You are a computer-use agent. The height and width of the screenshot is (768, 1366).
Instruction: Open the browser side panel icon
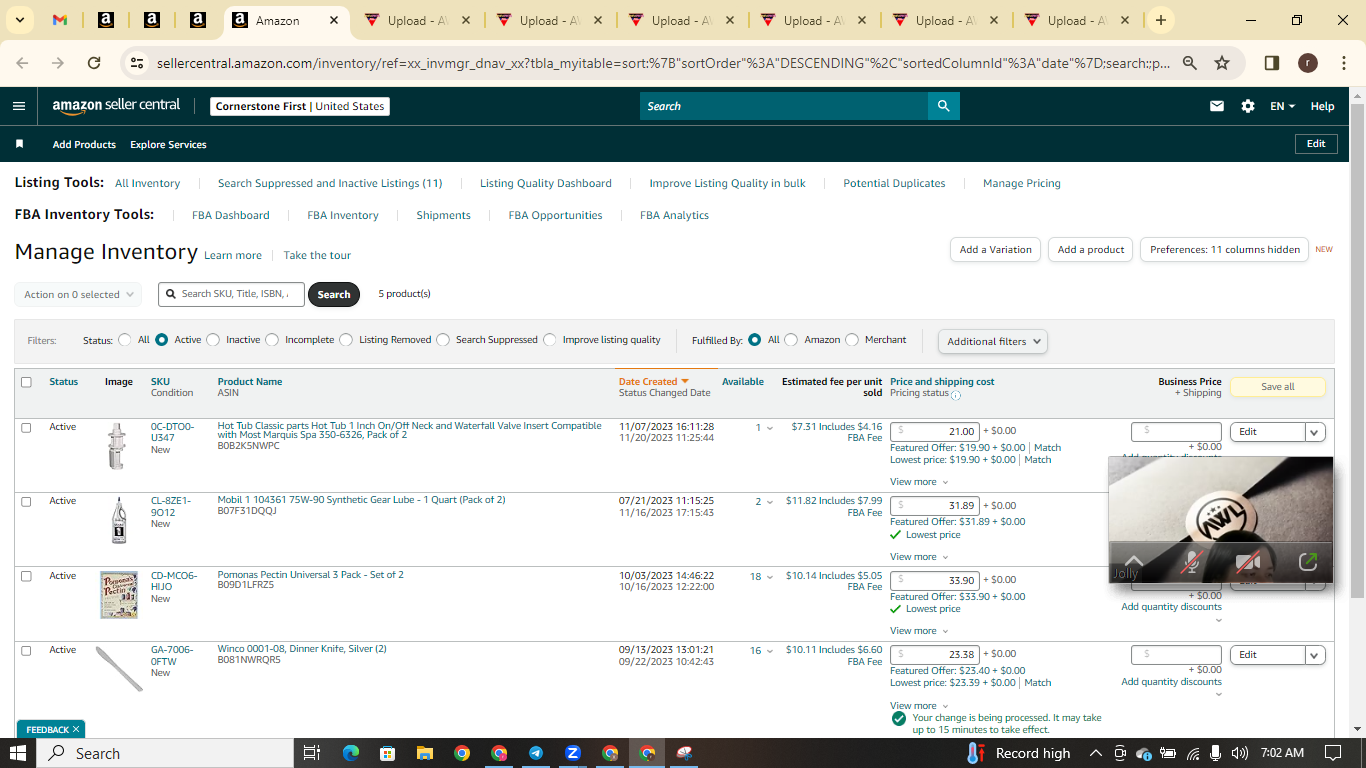(x=1272, y=63)
